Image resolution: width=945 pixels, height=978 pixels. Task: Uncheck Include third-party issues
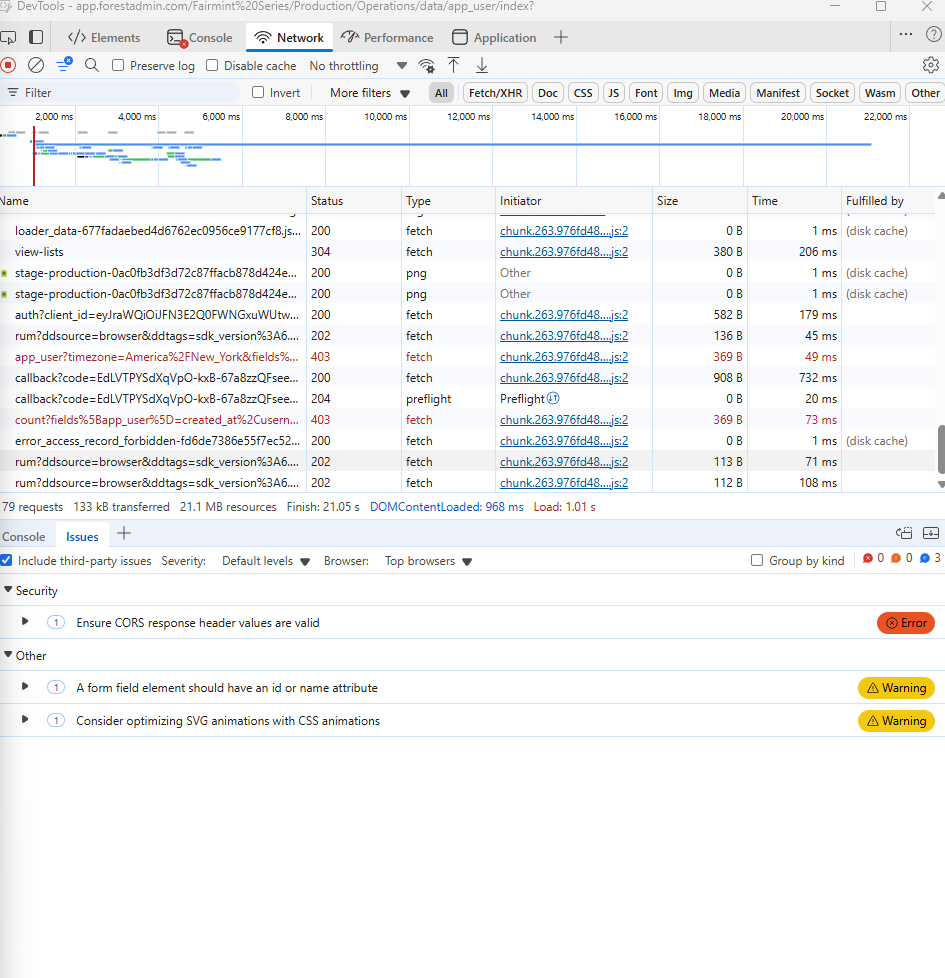pyautogui.click(x=6, y=561)
